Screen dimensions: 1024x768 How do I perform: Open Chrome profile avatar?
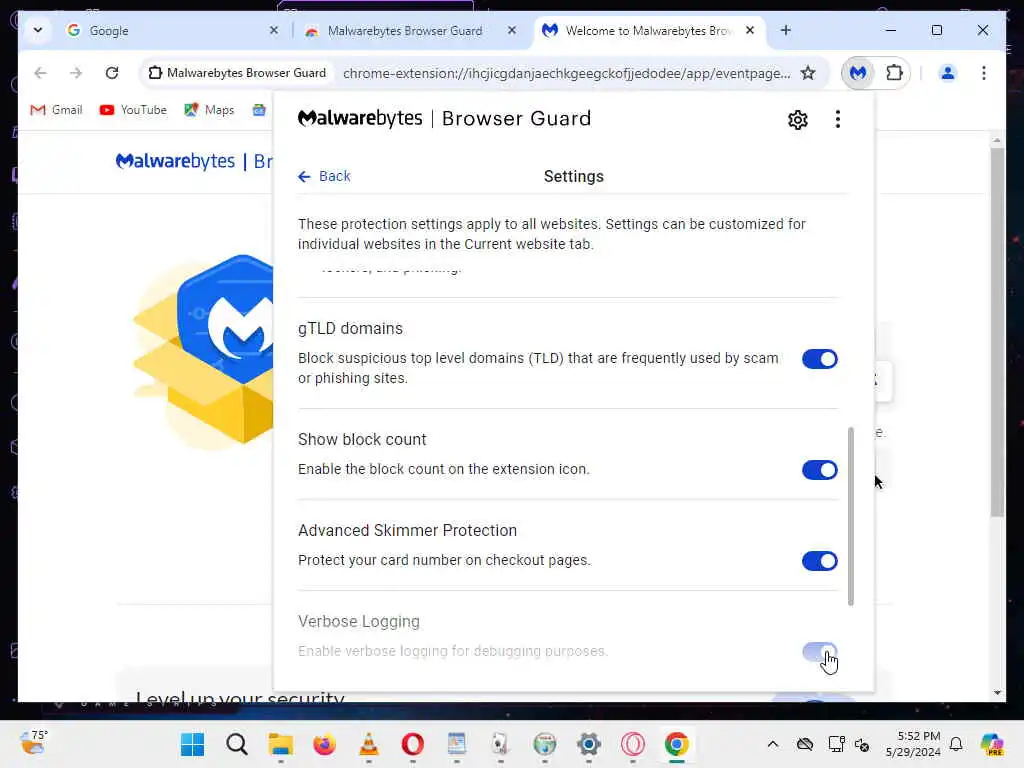[x=948, y=73]
